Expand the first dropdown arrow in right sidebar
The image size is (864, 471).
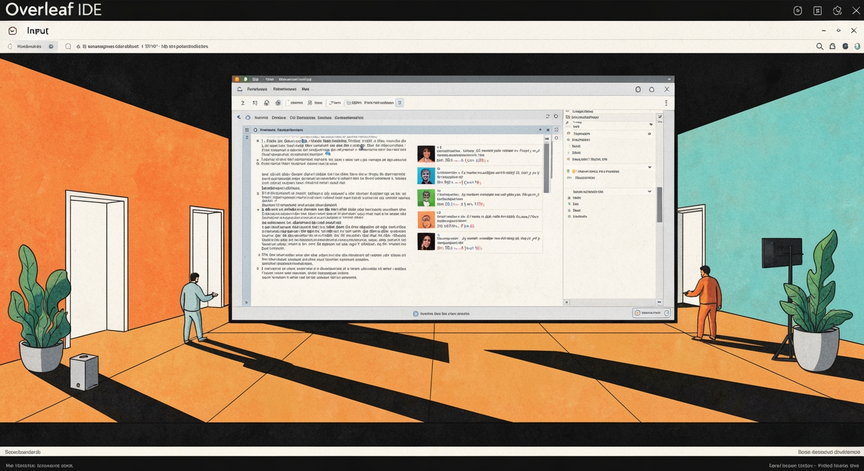pyautogui.click(x=651, y=122)
